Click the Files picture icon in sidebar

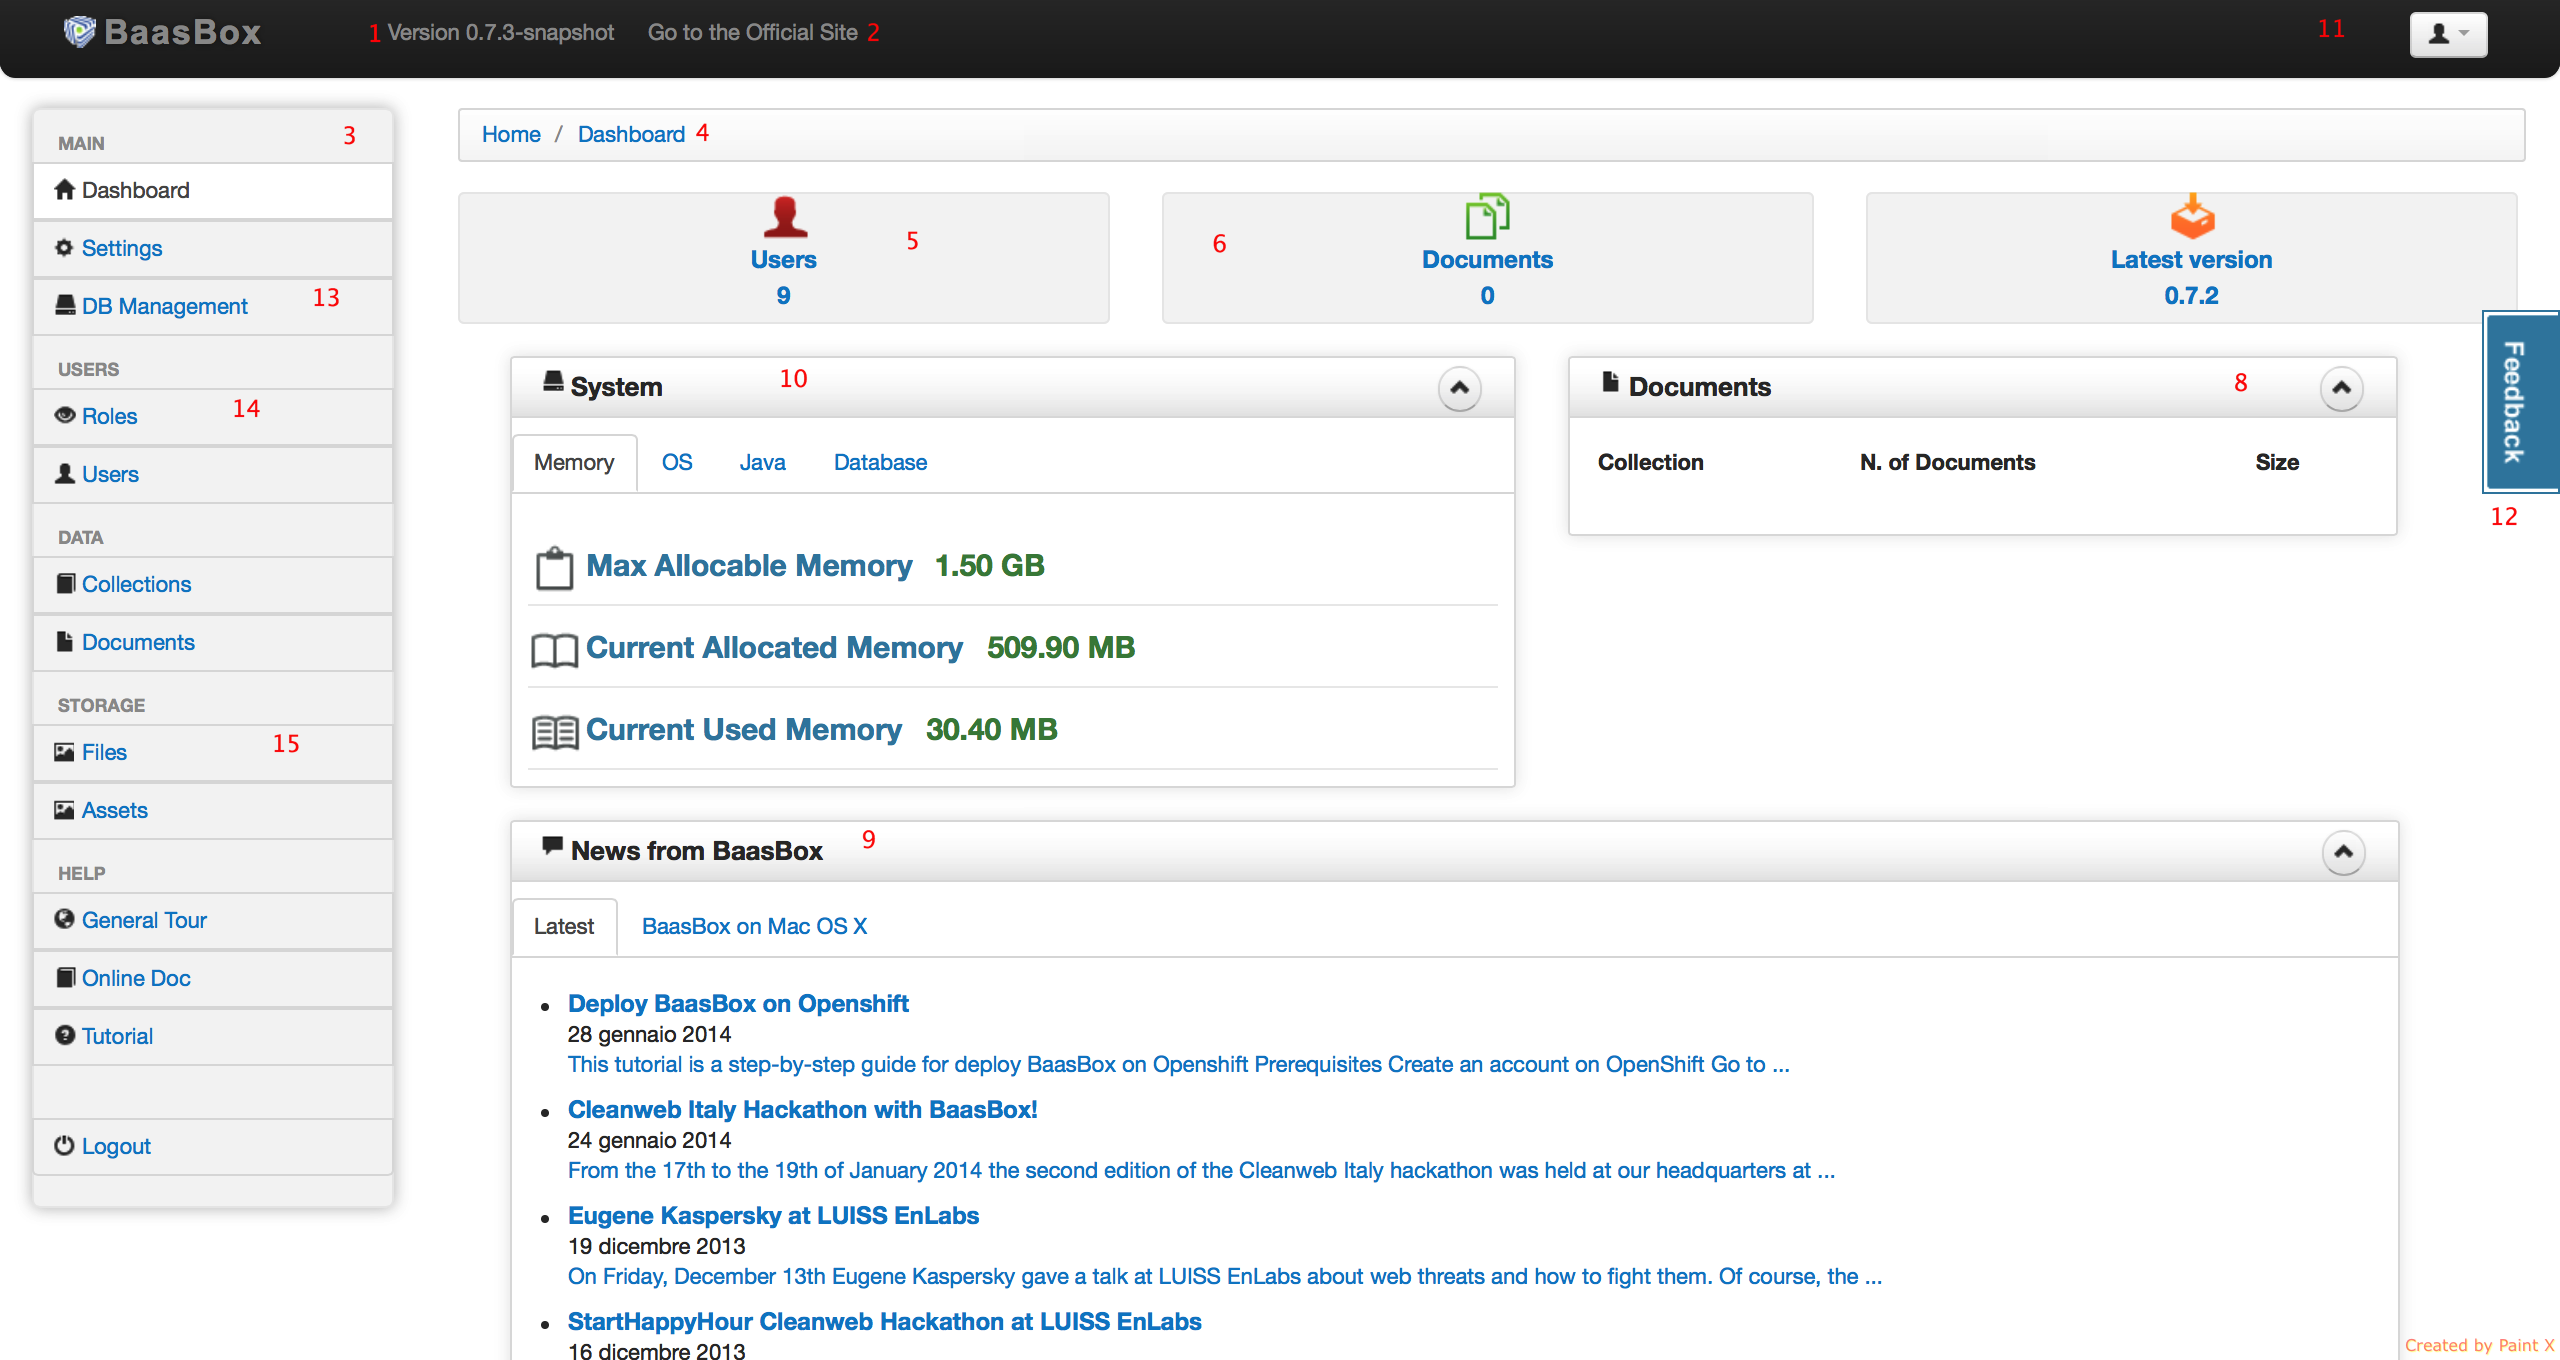coord(65,751)
